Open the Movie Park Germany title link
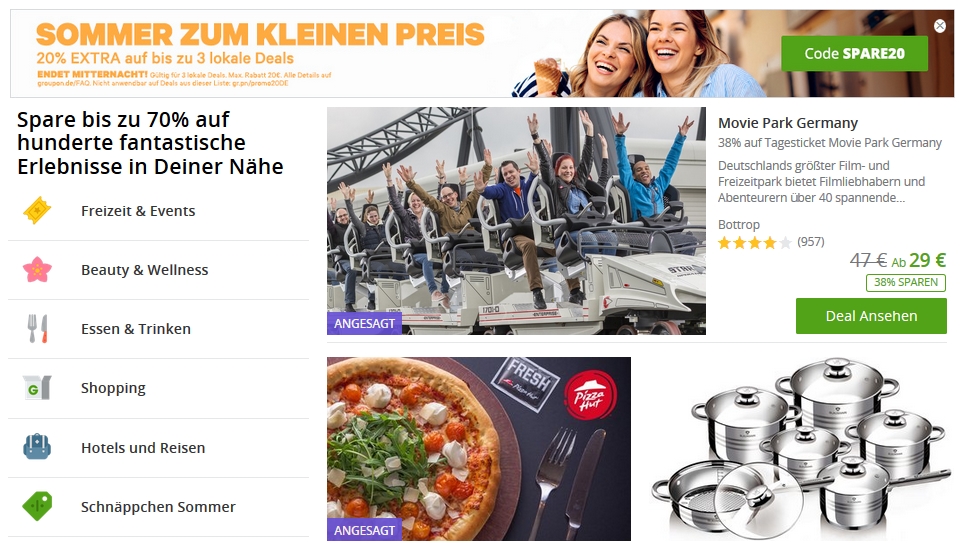Image resolution: width=961 pixels, height=543 pixels. tap(788, 123)
